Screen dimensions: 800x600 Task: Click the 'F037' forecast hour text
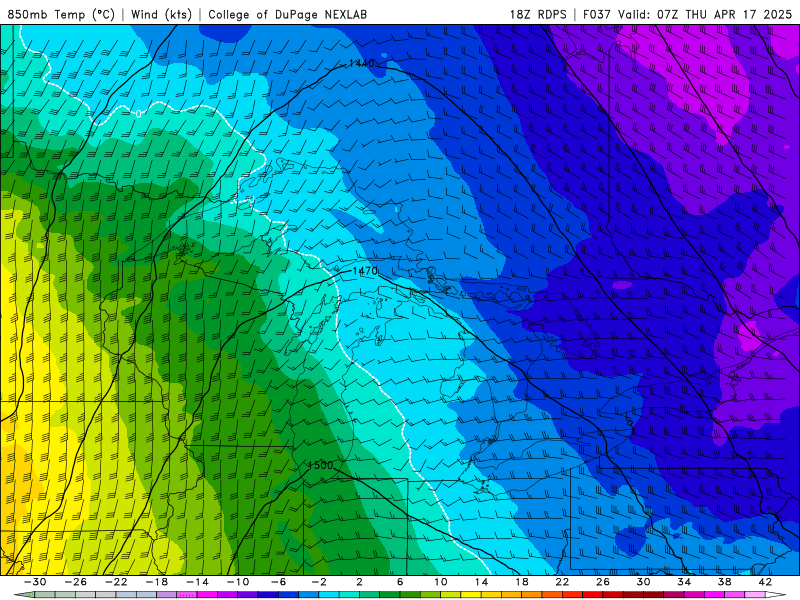click(x=596, y=14)
